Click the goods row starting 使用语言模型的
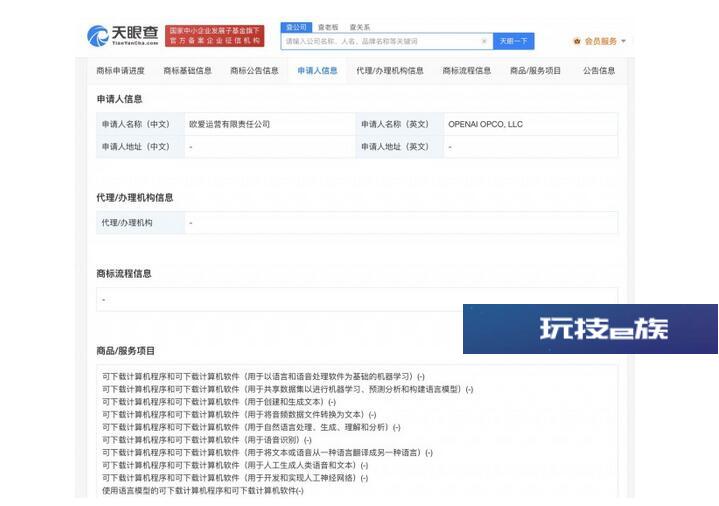Viewport: 719px width, 506px height. [203, 491]
